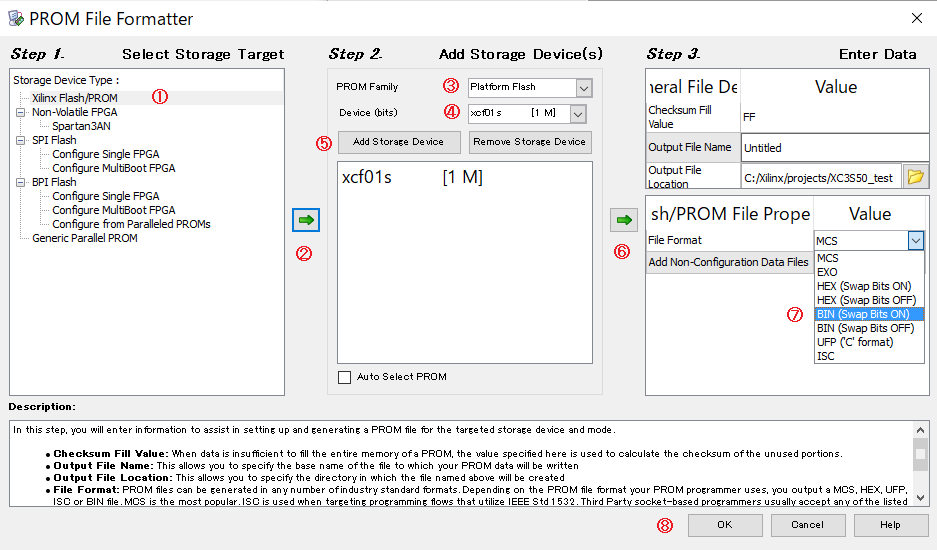The height and width of the screenshot is (550, 937).
Task: Select Configure from Paralleled PROMs
Action: [x=131, y=224]
